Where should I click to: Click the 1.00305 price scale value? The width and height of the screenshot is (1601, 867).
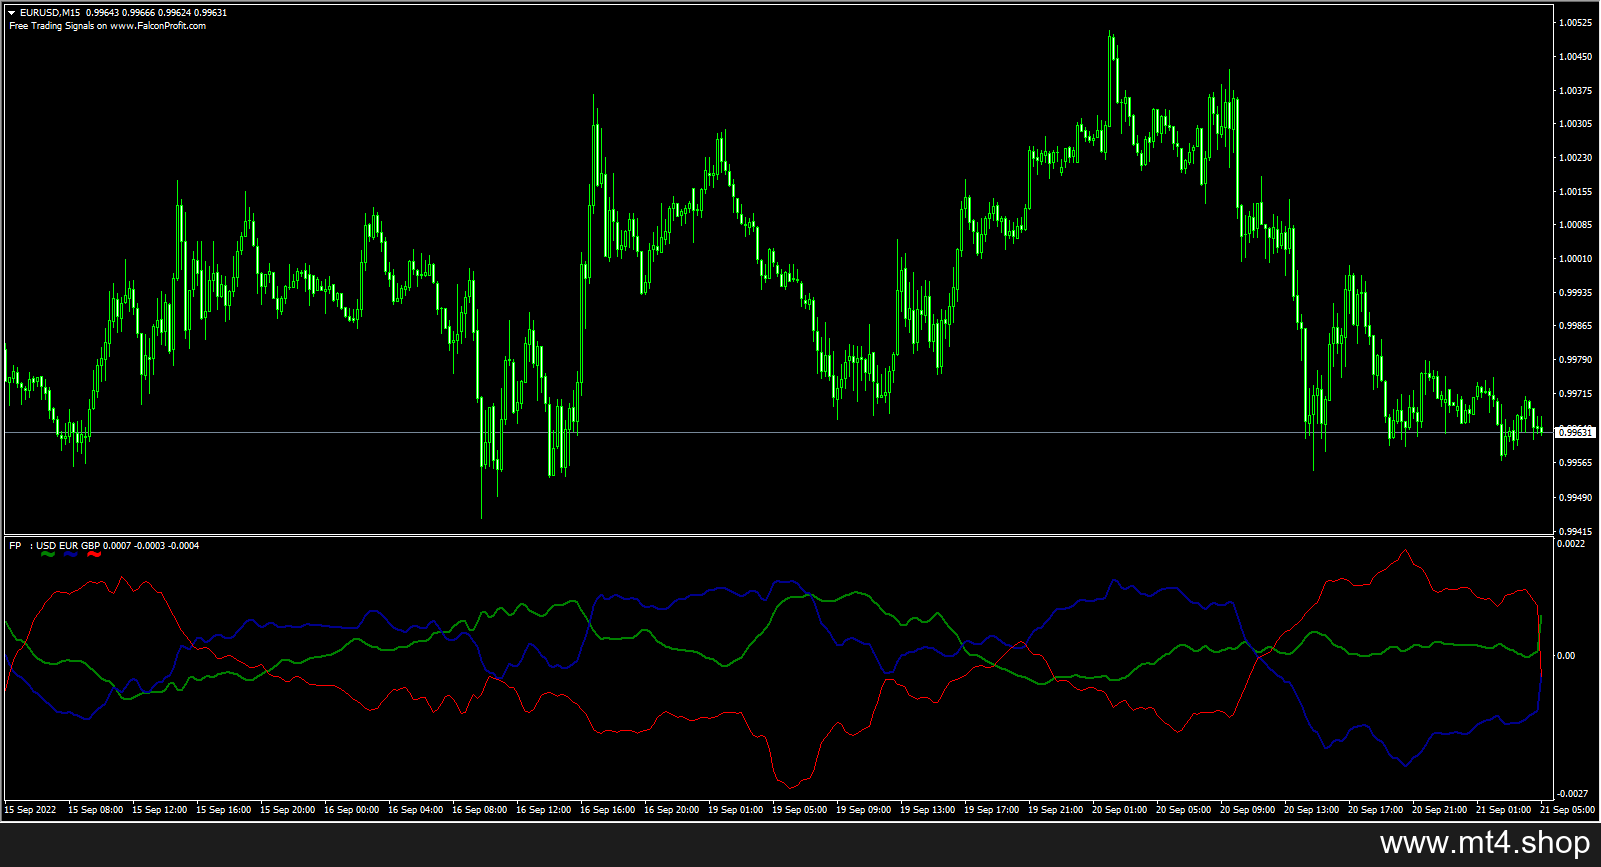1576,124
